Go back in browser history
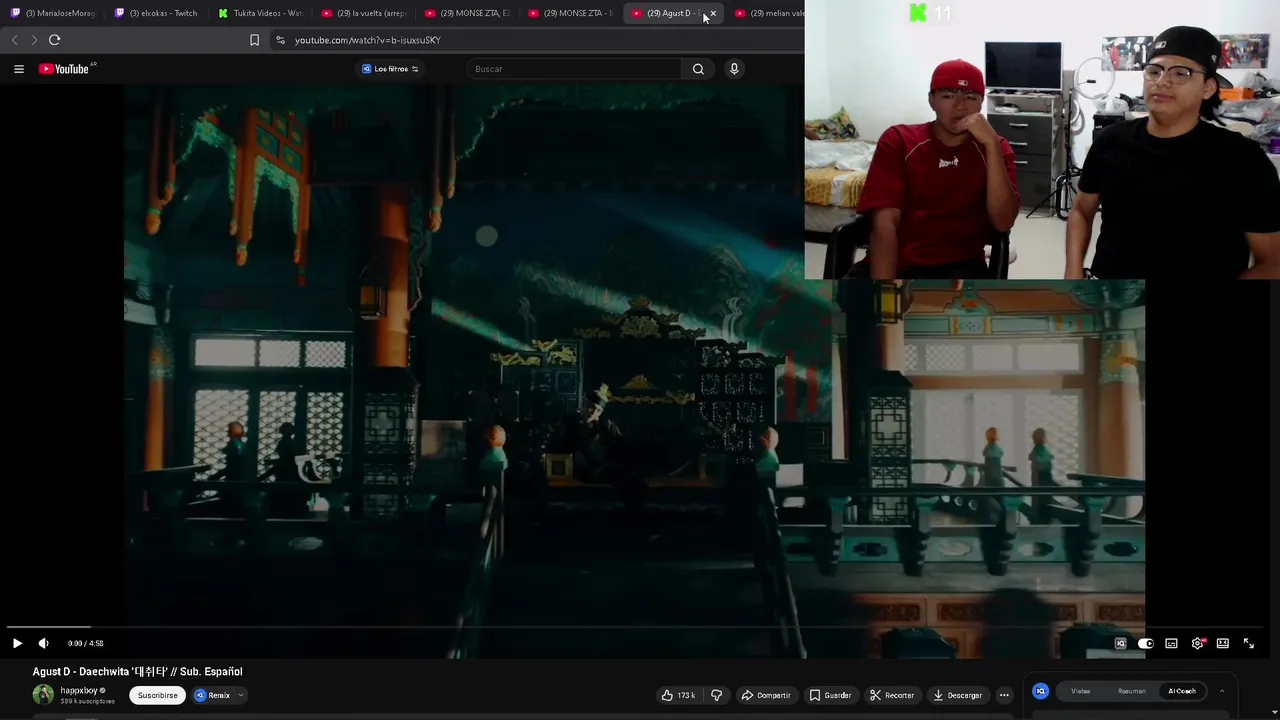Screen dimensions: 1280x720 point(14,40)
